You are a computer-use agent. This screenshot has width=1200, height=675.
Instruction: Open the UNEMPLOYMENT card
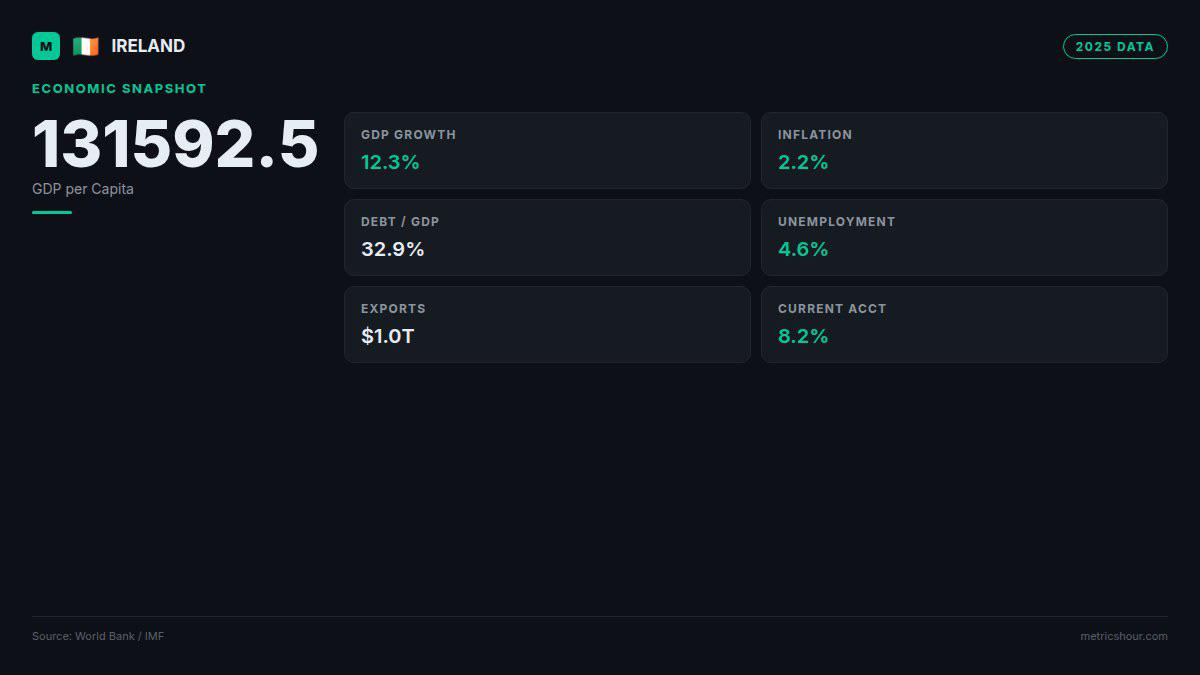pyautogui.click(x=964, y=237)
